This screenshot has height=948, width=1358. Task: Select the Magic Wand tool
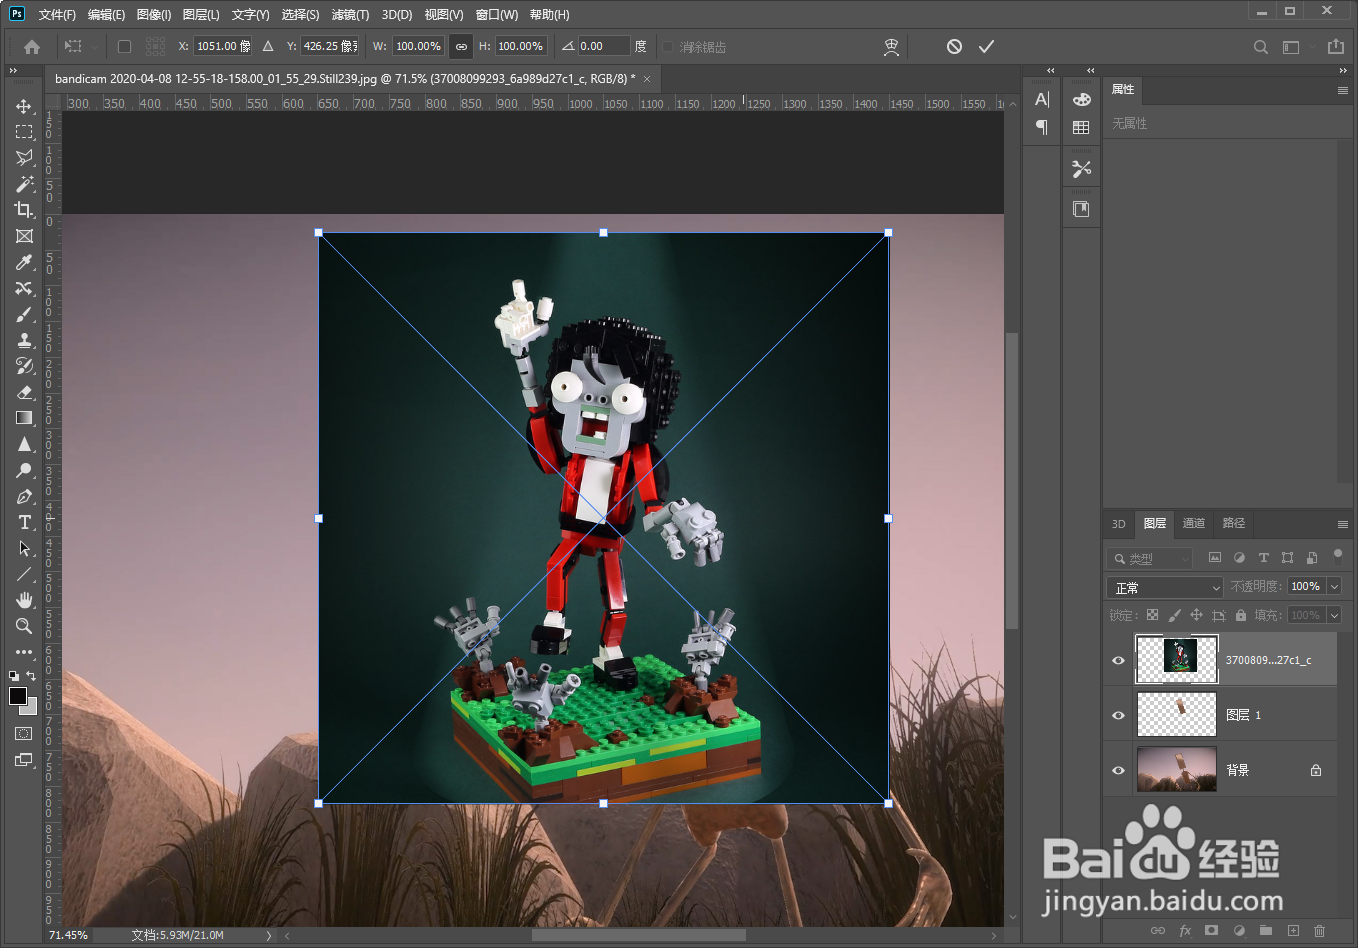pyautogui.click(x=24, y=184)
